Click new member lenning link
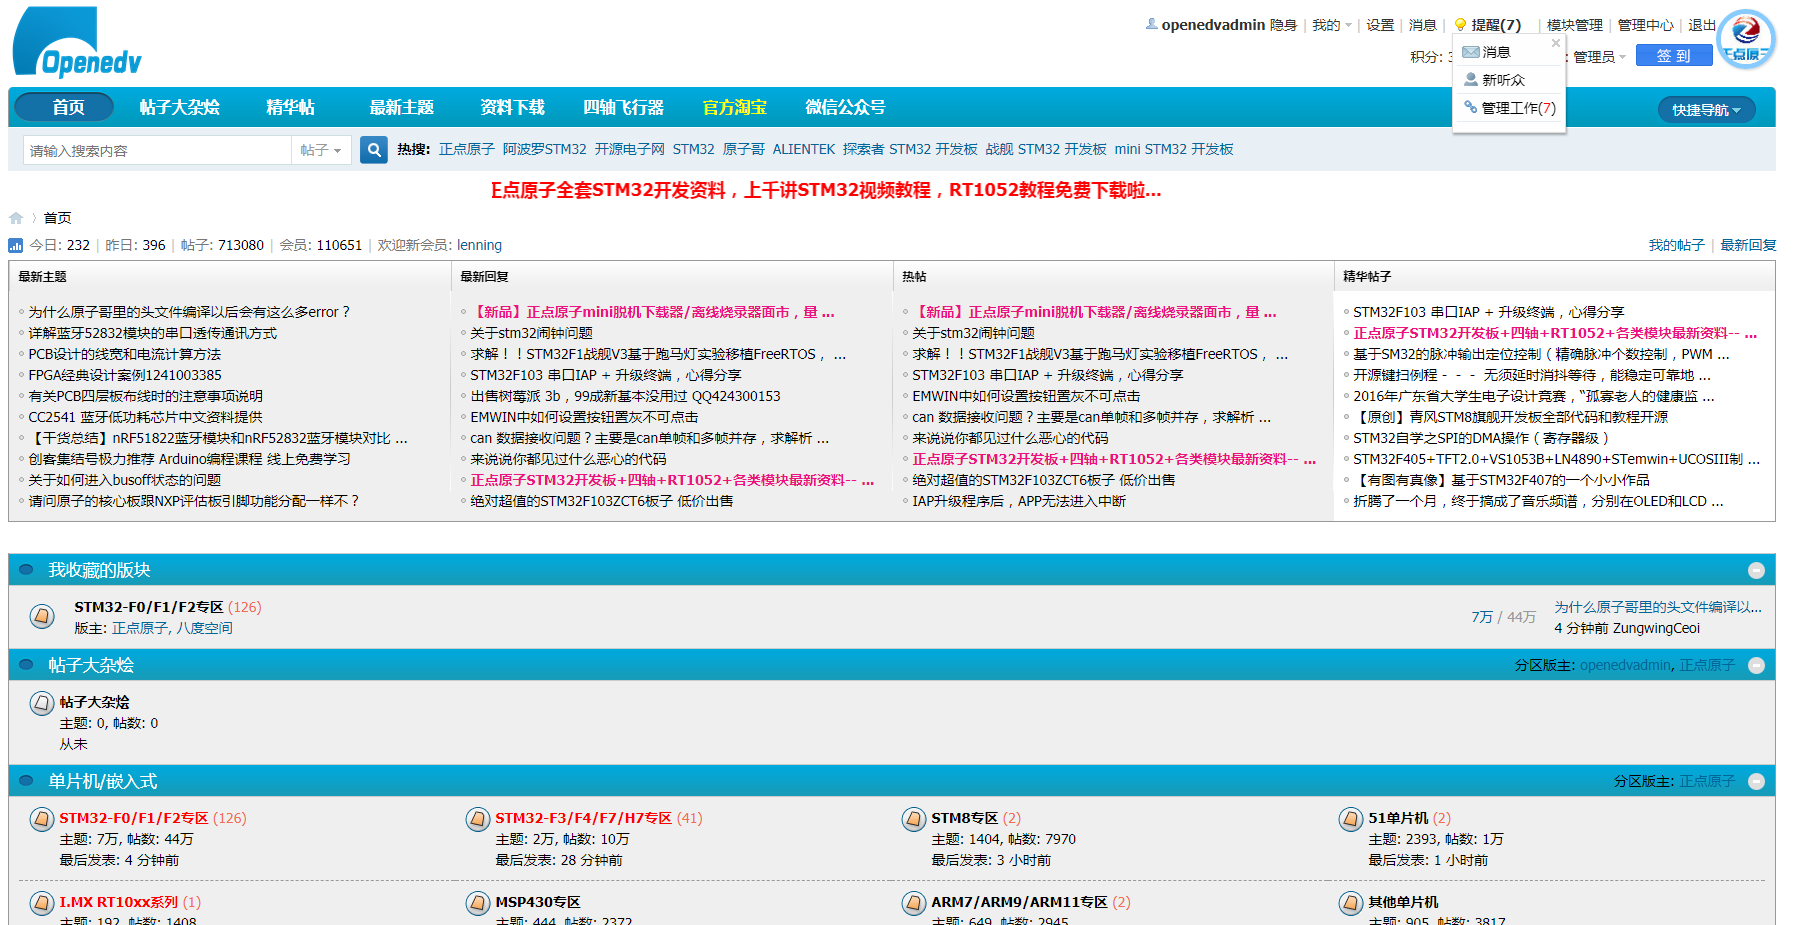 pos(480,245)
